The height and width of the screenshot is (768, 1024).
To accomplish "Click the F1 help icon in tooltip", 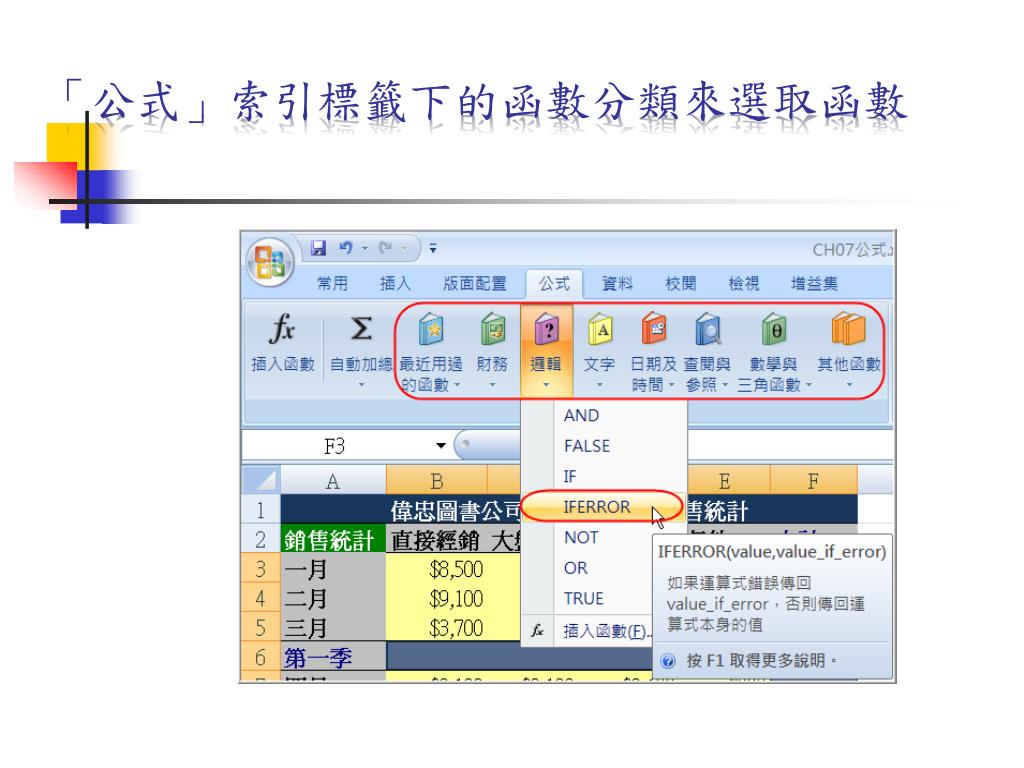I will click(x=668, y=660).
